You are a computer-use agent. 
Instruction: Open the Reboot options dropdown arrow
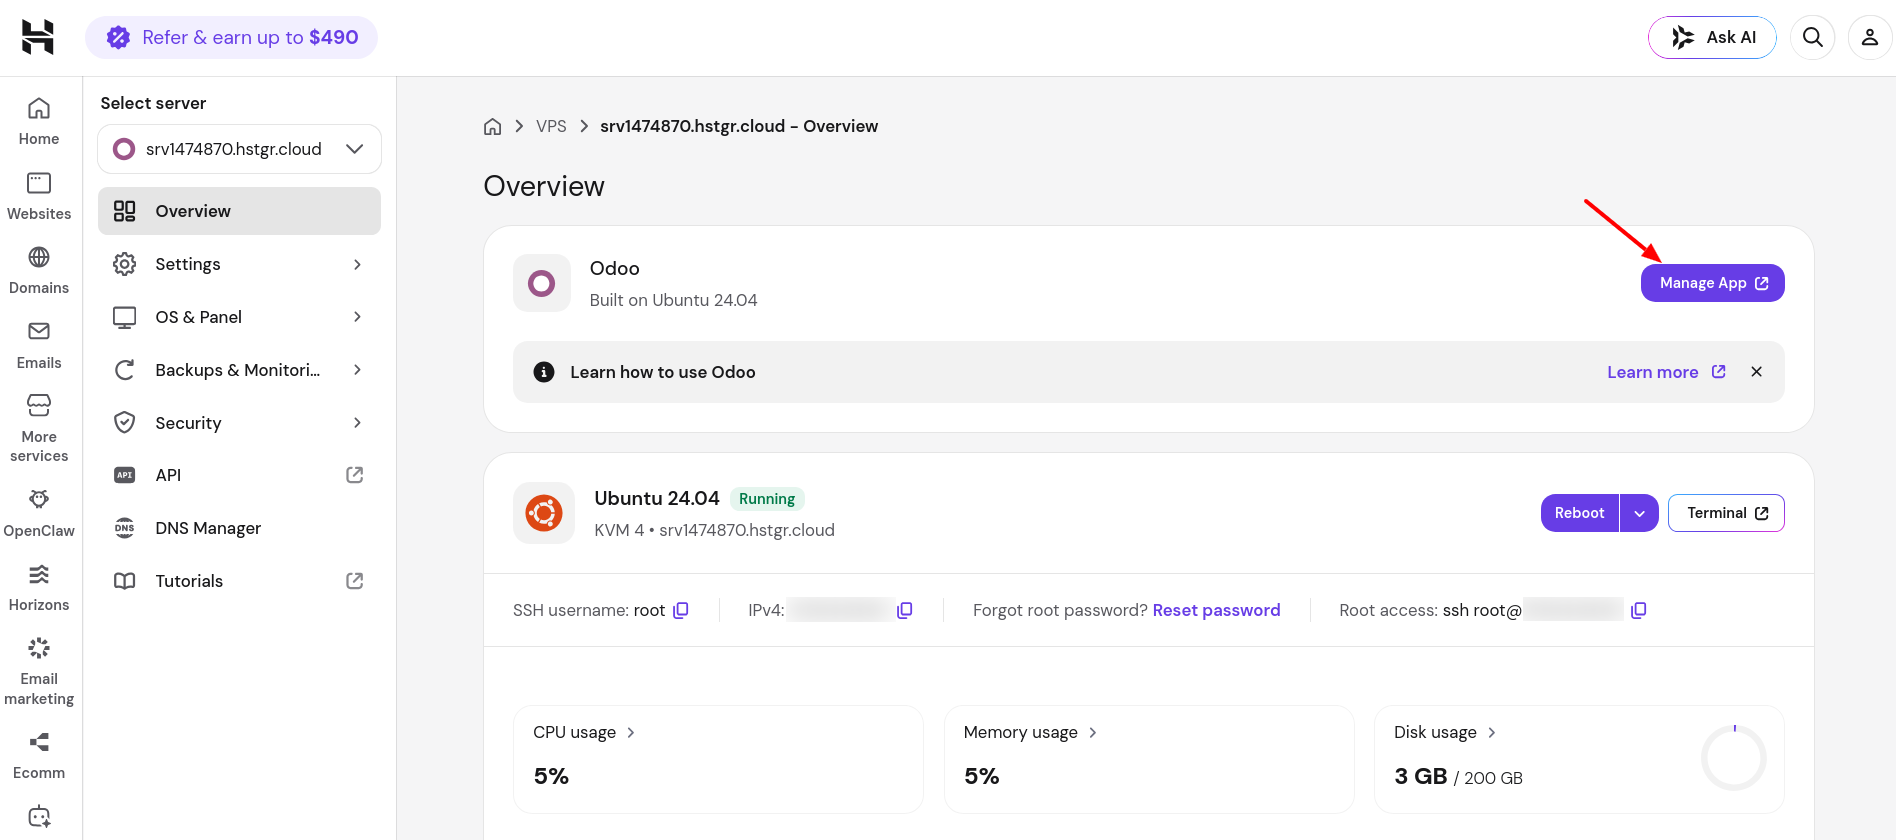point(1639,513)
